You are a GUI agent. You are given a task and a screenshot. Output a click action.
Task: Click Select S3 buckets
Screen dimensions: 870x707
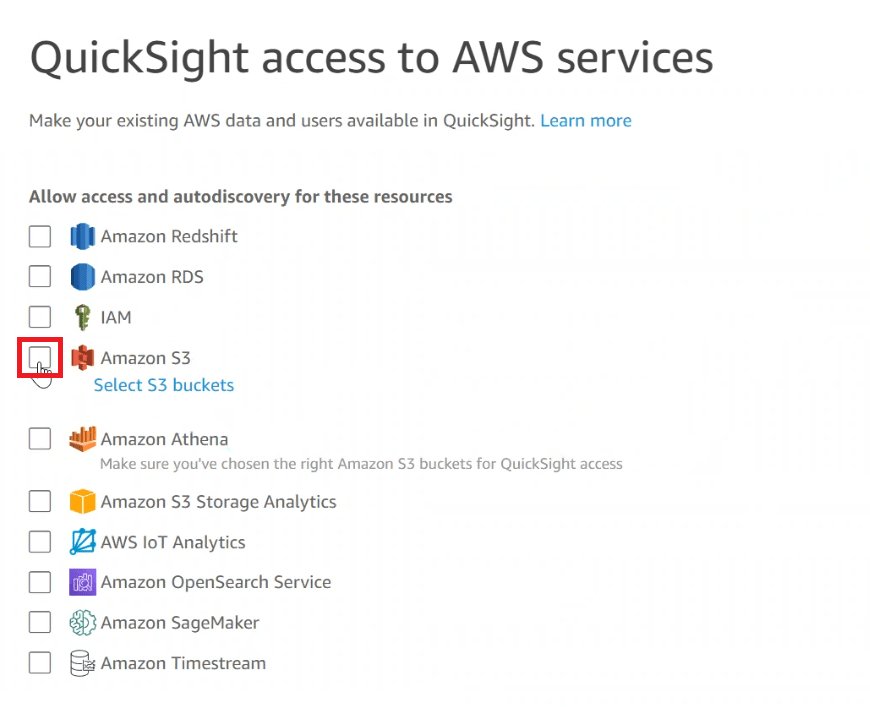point(163,384)
